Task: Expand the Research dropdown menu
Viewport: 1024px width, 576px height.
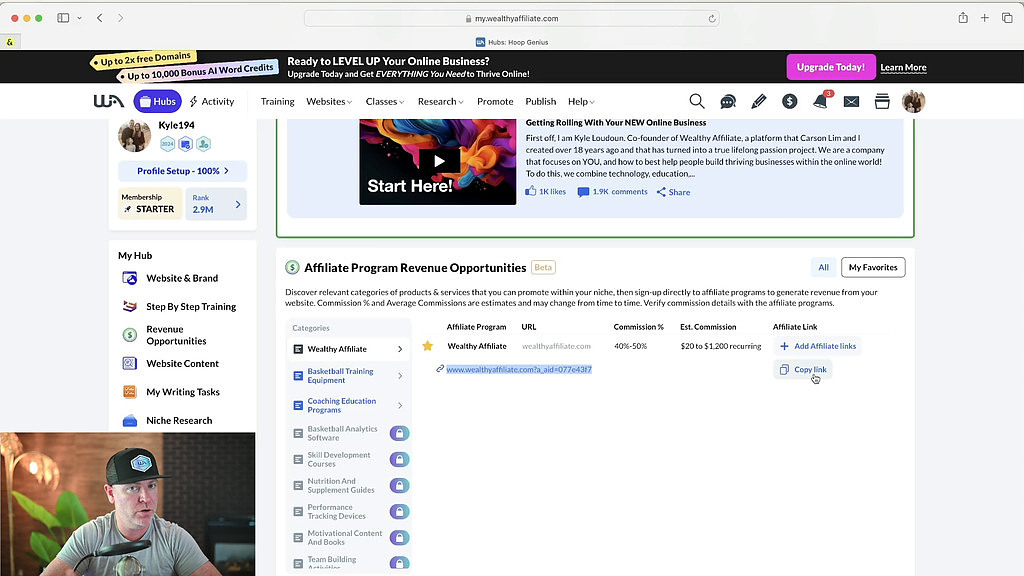Action: 440,101
